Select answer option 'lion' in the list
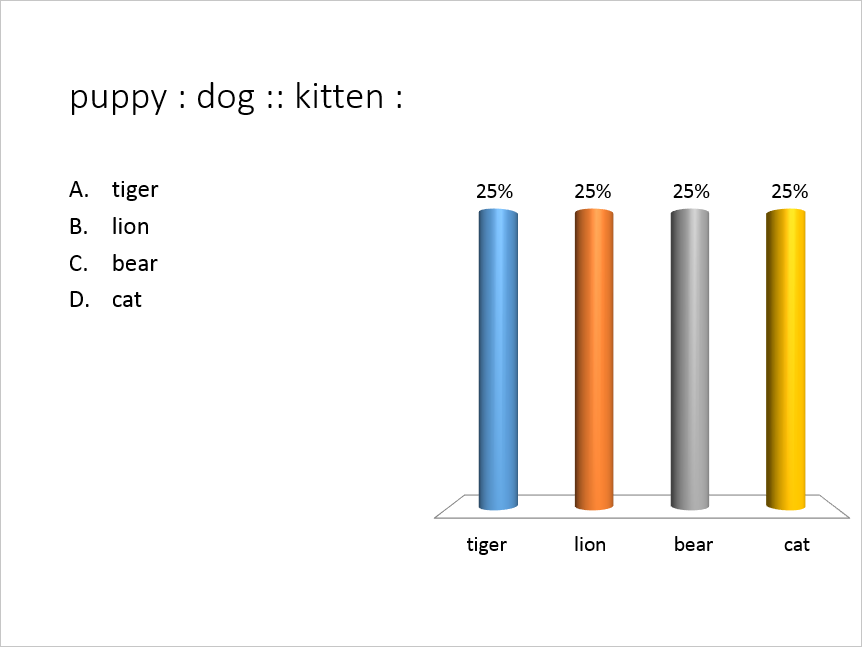The image size is (862, 647). [x=131, y=226]
